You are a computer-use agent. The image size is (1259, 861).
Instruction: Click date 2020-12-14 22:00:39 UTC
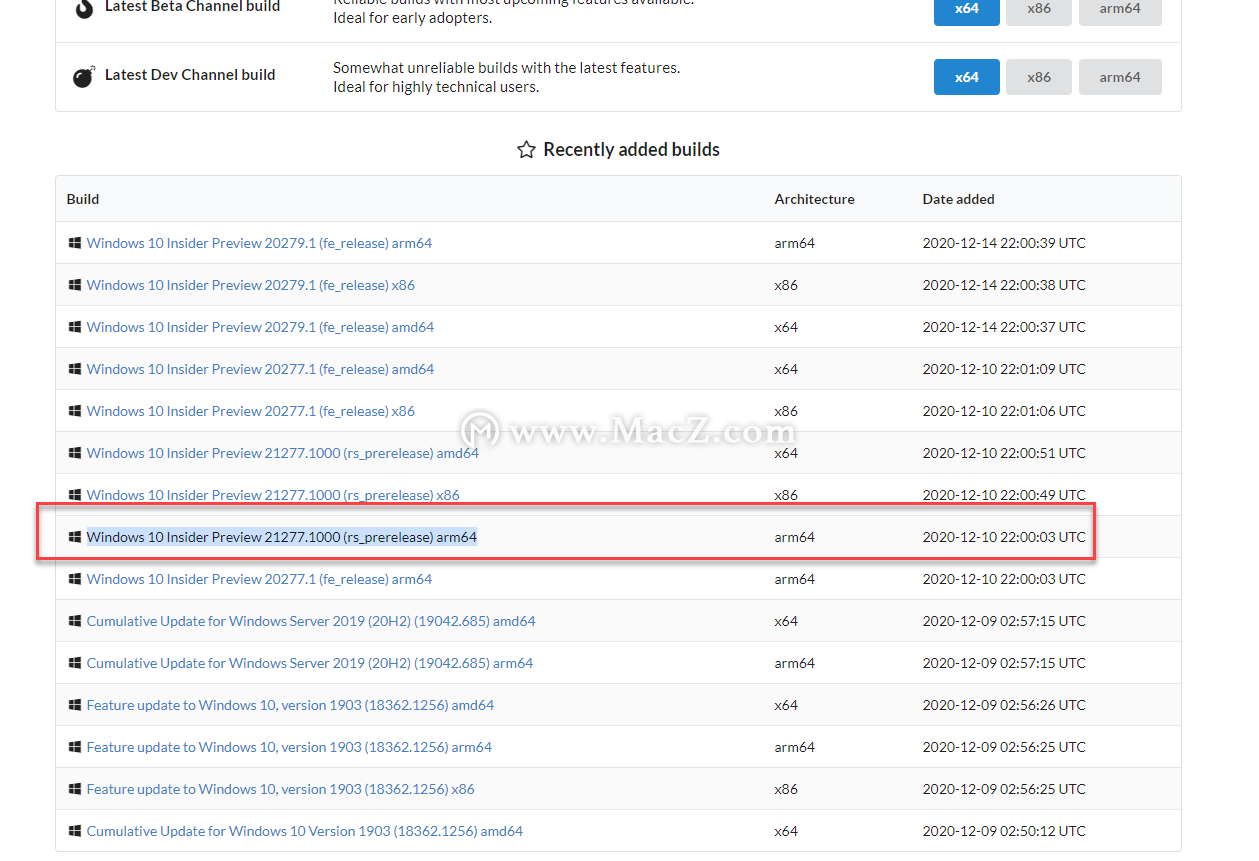coord(1004,243)
